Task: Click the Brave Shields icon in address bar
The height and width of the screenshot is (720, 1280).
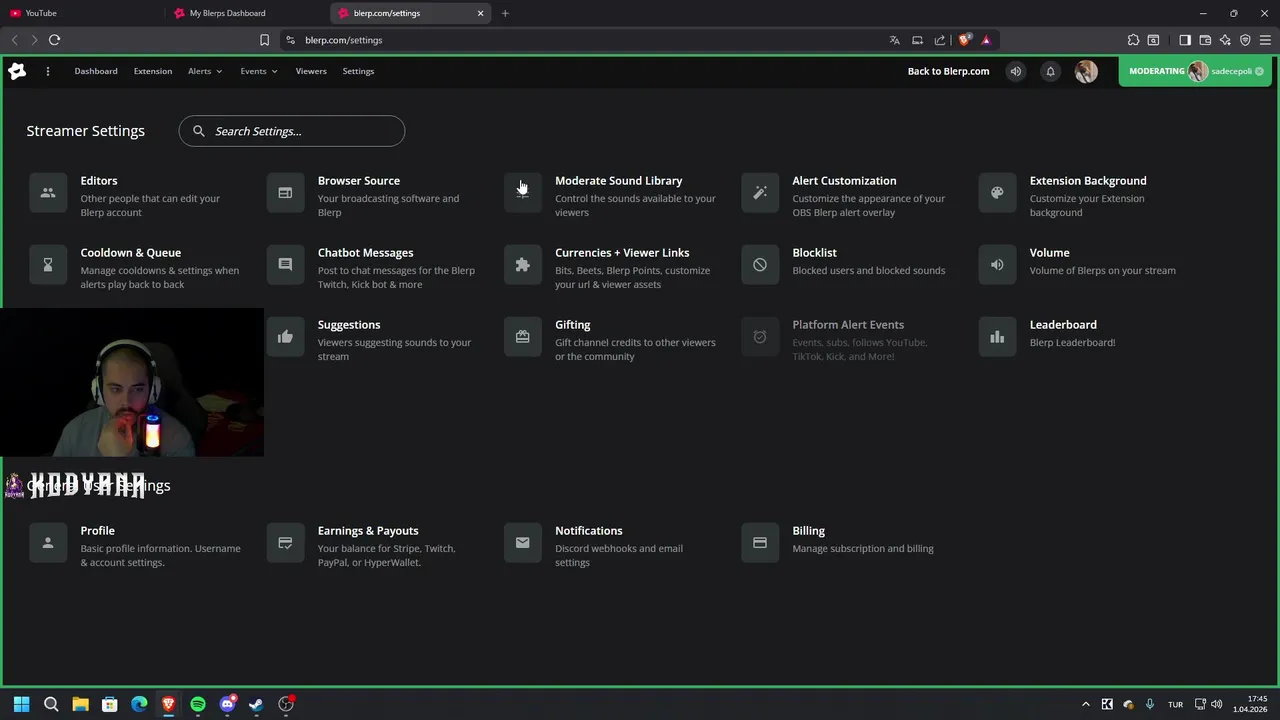Action: 964,40
